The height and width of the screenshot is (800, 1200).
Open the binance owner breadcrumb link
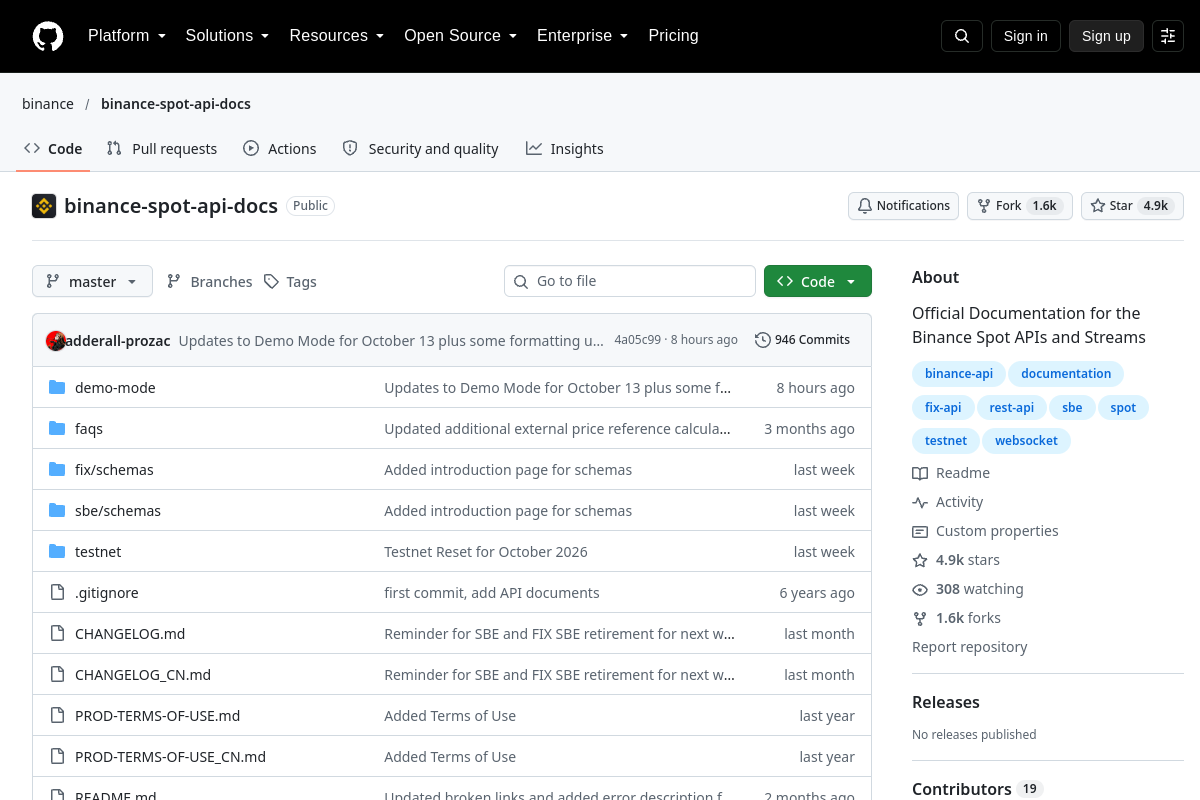(48, 104)
